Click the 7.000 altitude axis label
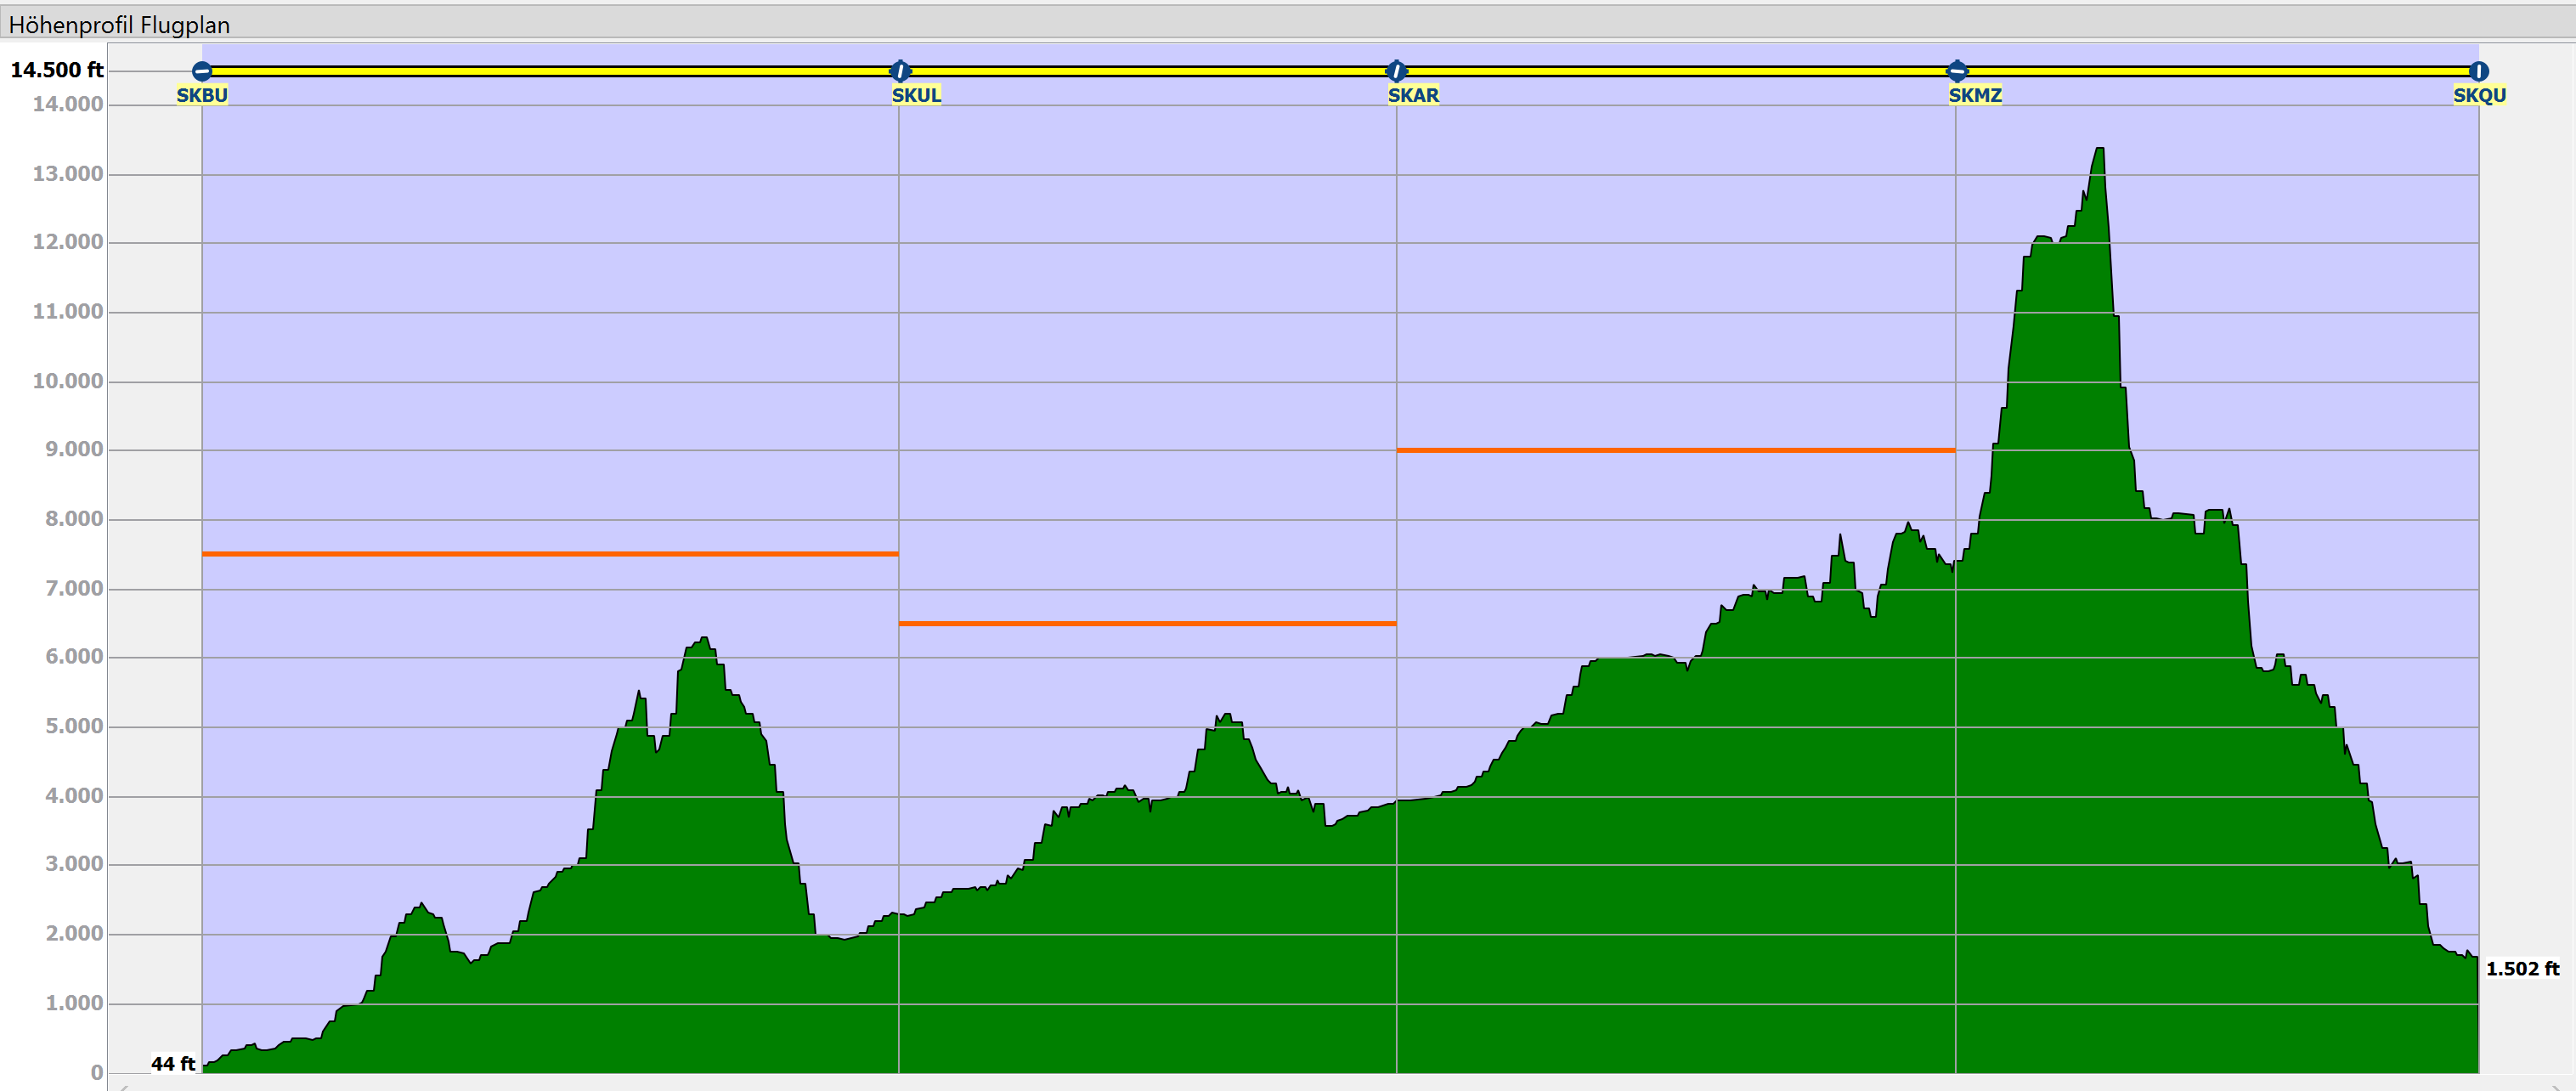The height and width of the screenshot is (1091, 2576). point(74,589)
